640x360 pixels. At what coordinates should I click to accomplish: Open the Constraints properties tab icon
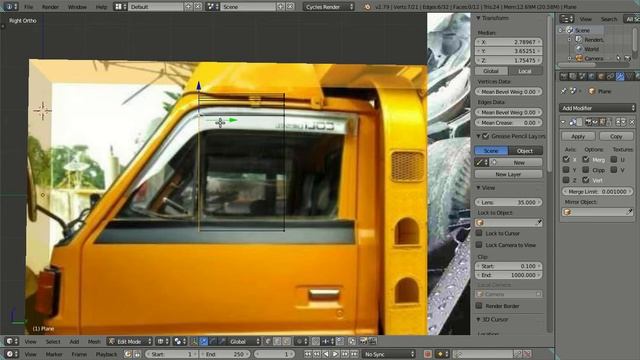[x=611, y=76]
